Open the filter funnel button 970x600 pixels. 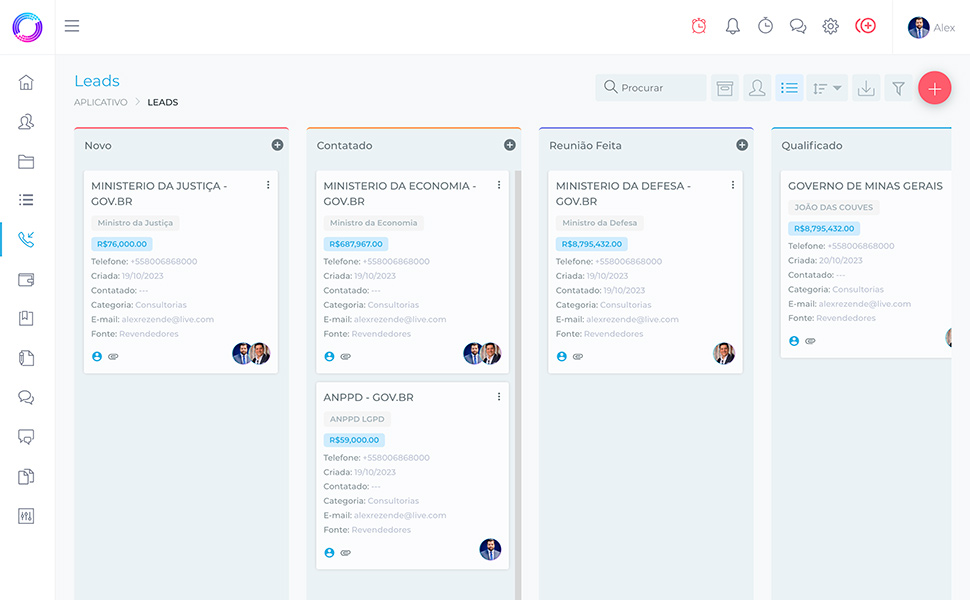898,88
